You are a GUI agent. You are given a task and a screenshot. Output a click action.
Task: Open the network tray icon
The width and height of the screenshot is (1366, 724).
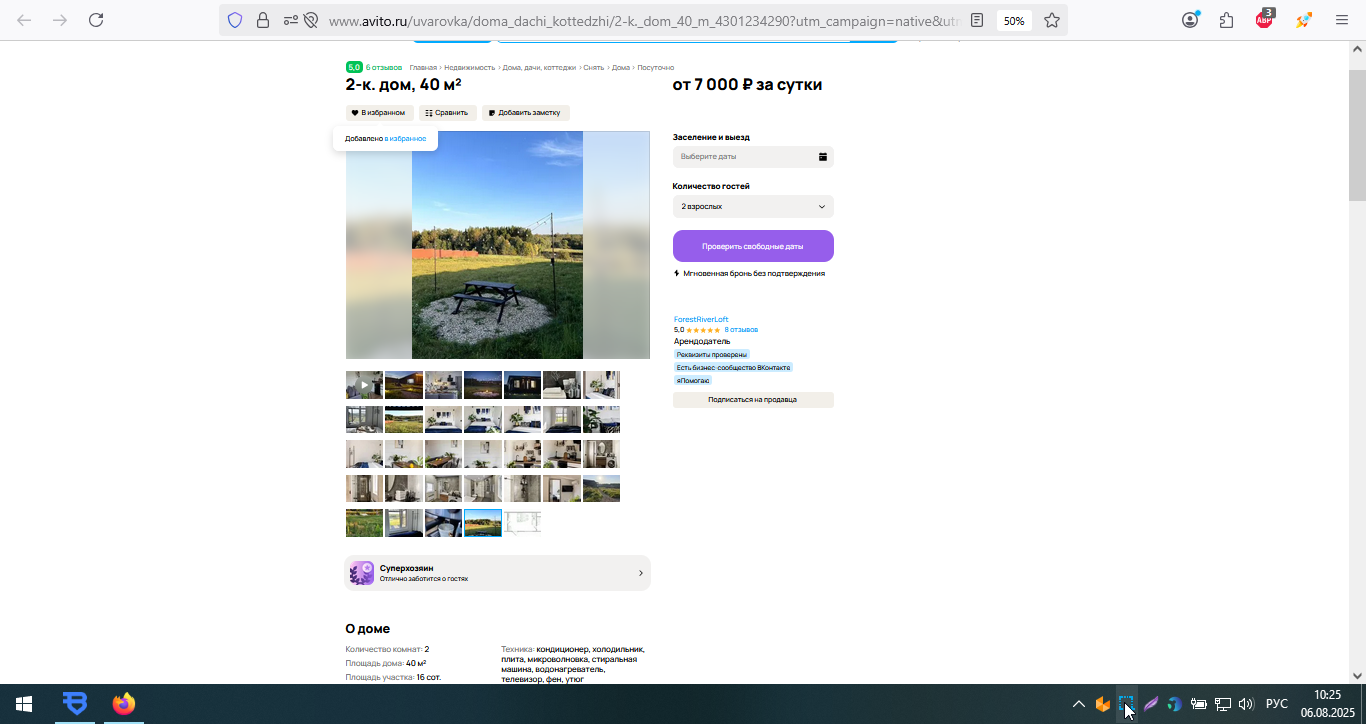[1222, 704]
